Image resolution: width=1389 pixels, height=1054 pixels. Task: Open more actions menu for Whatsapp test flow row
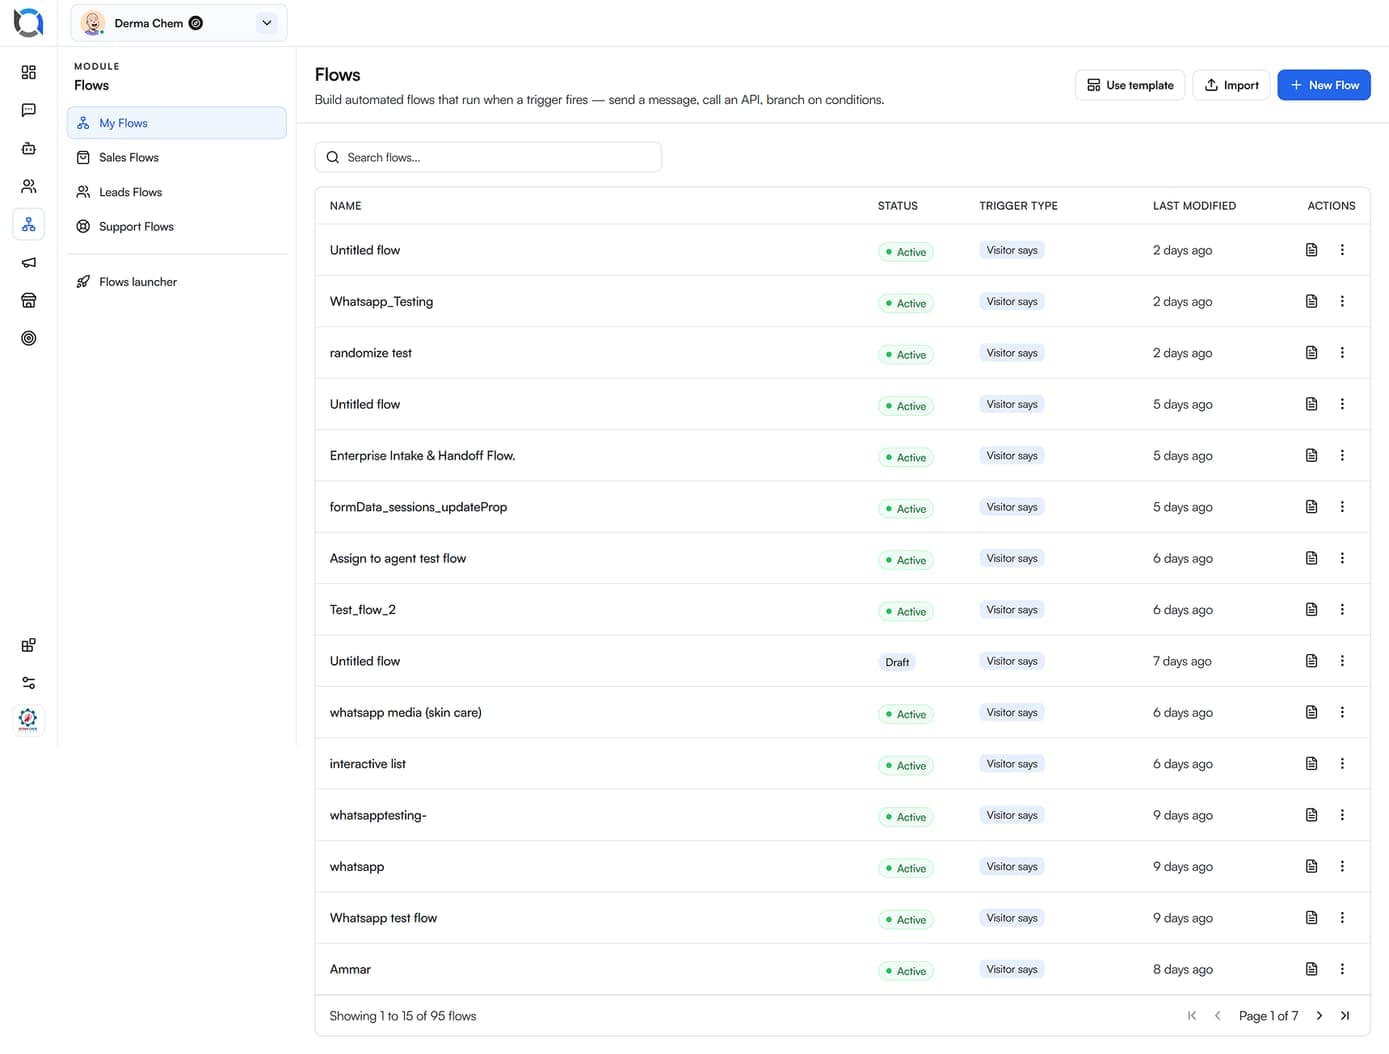[1342, 918]
